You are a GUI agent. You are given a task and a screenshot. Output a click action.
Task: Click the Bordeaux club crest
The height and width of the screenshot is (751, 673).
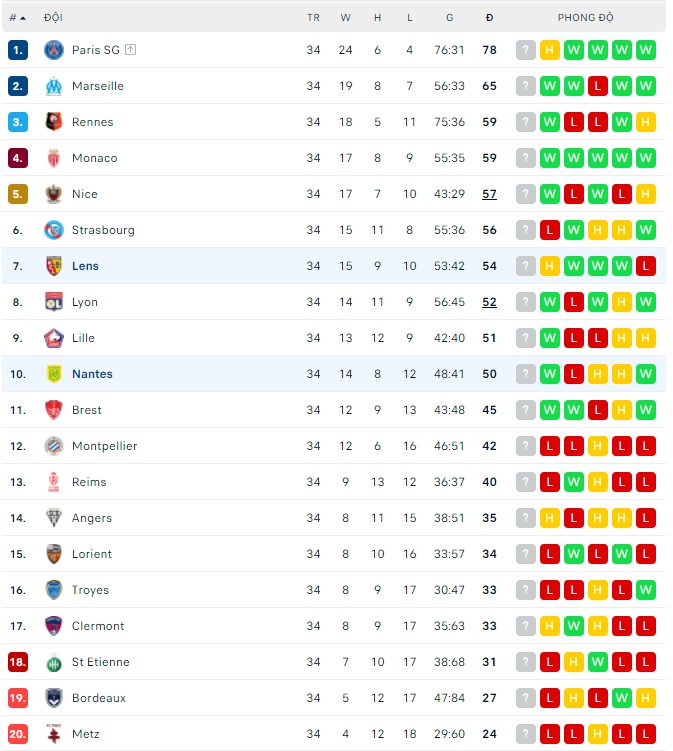tap(54, 698)
